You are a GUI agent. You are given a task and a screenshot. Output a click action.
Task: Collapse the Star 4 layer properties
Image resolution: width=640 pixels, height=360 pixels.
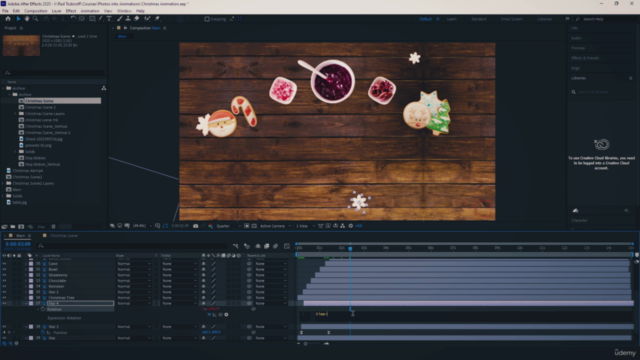[x=26, y=303]
